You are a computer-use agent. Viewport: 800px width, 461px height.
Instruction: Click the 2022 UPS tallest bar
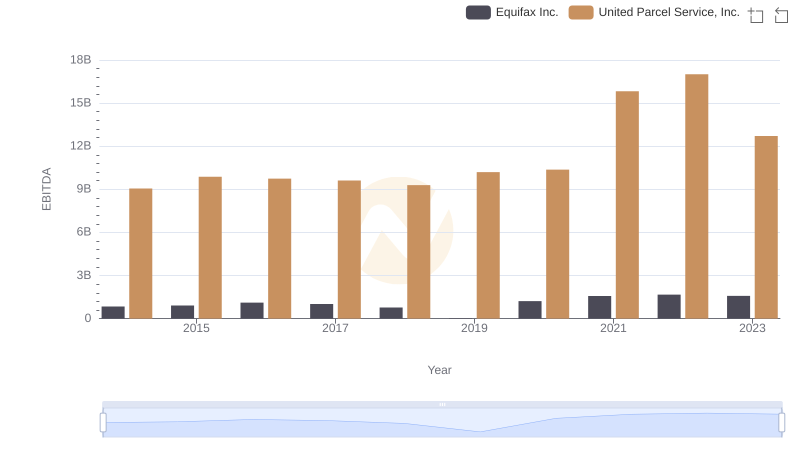click(x=696, y=196)
